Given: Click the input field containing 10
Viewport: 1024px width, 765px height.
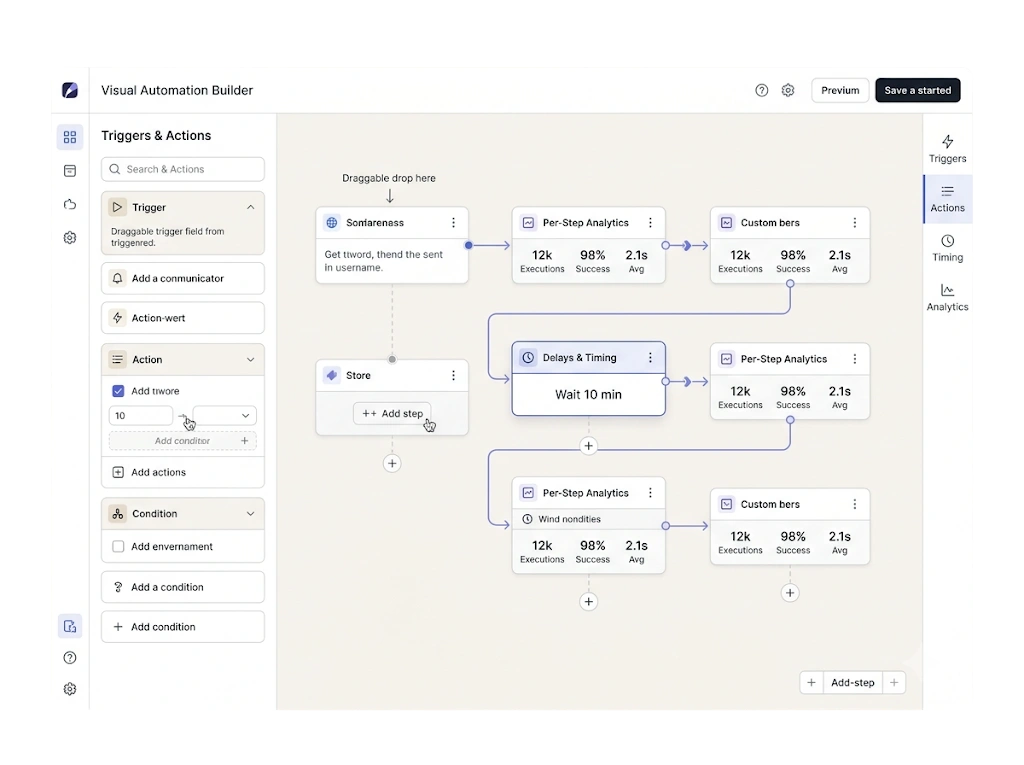Looking at the screenshot, I should pyautogui.click(x=140, y=415).
